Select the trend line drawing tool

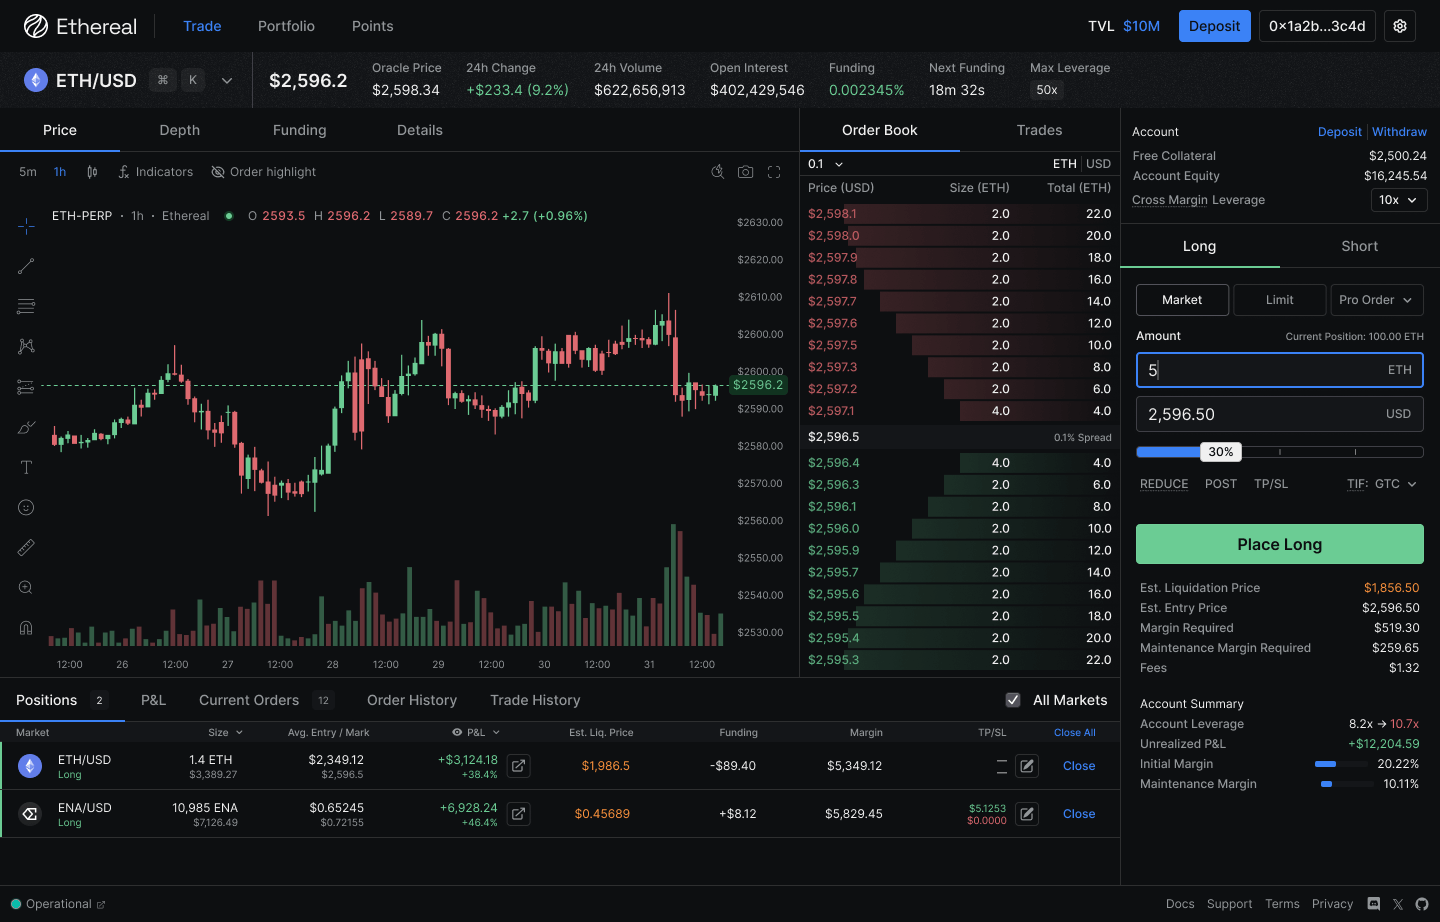pos(26,266)
